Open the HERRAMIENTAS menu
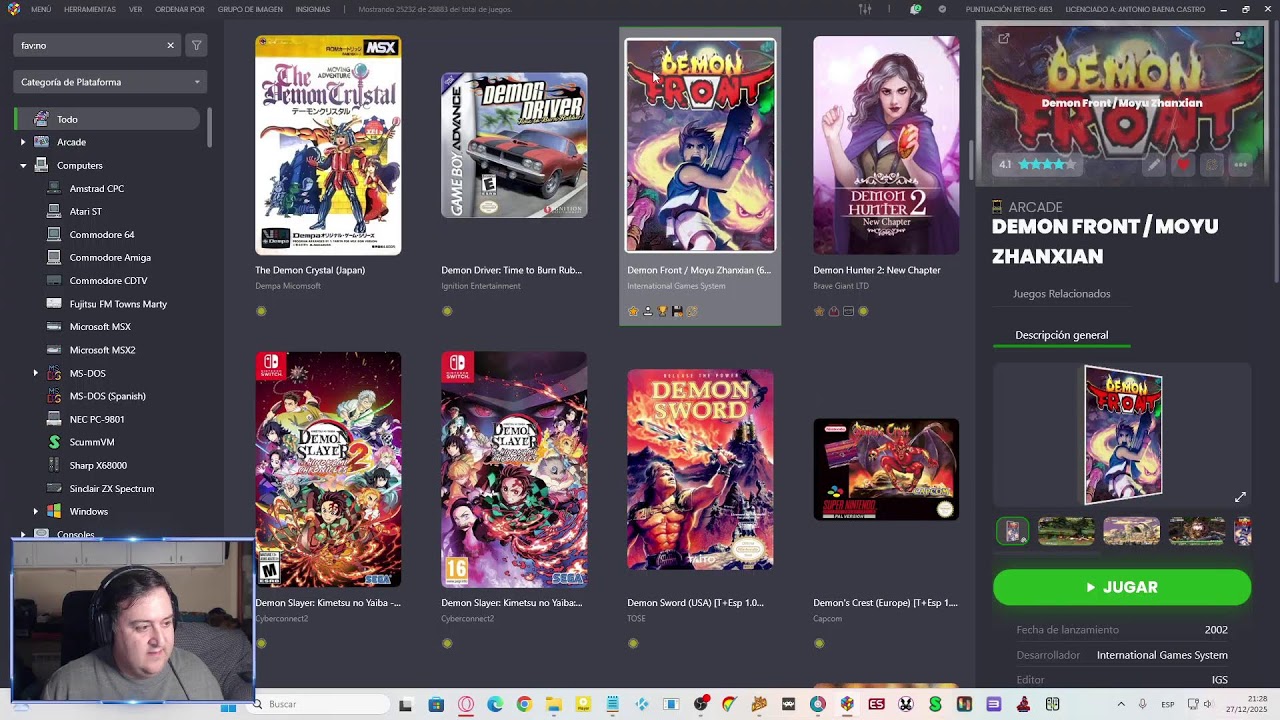The height and width of the screenshot is (720, 1280). (x=90, y=9)
